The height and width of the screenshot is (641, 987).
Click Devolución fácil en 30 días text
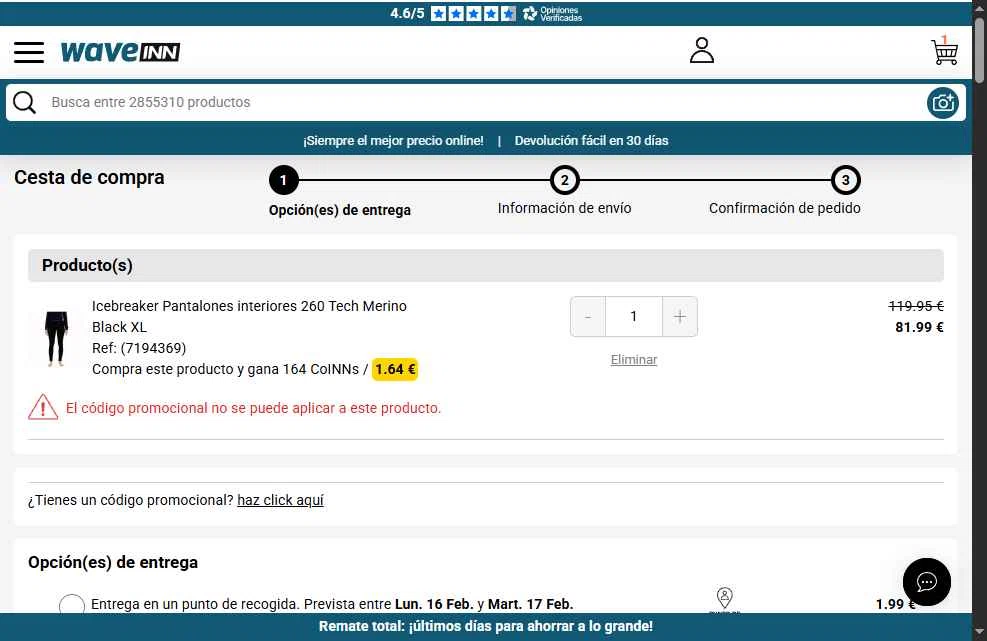point(592,140)
